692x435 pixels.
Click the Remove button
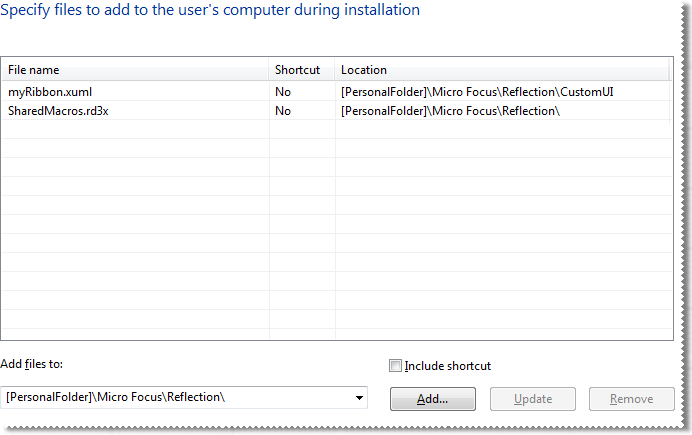(631, 399)
